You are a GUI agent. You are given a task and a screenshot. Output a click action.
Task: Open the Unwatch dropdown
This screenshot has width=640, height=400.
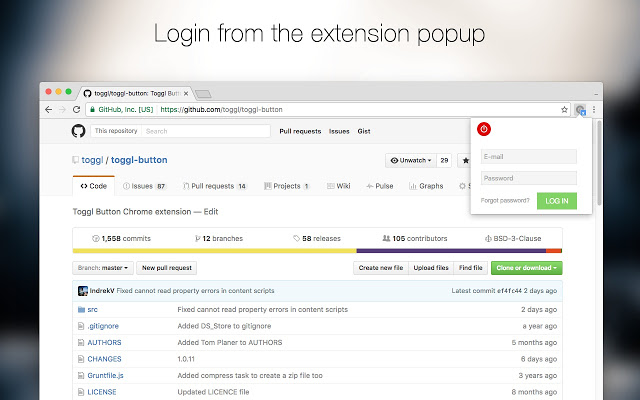411,160
